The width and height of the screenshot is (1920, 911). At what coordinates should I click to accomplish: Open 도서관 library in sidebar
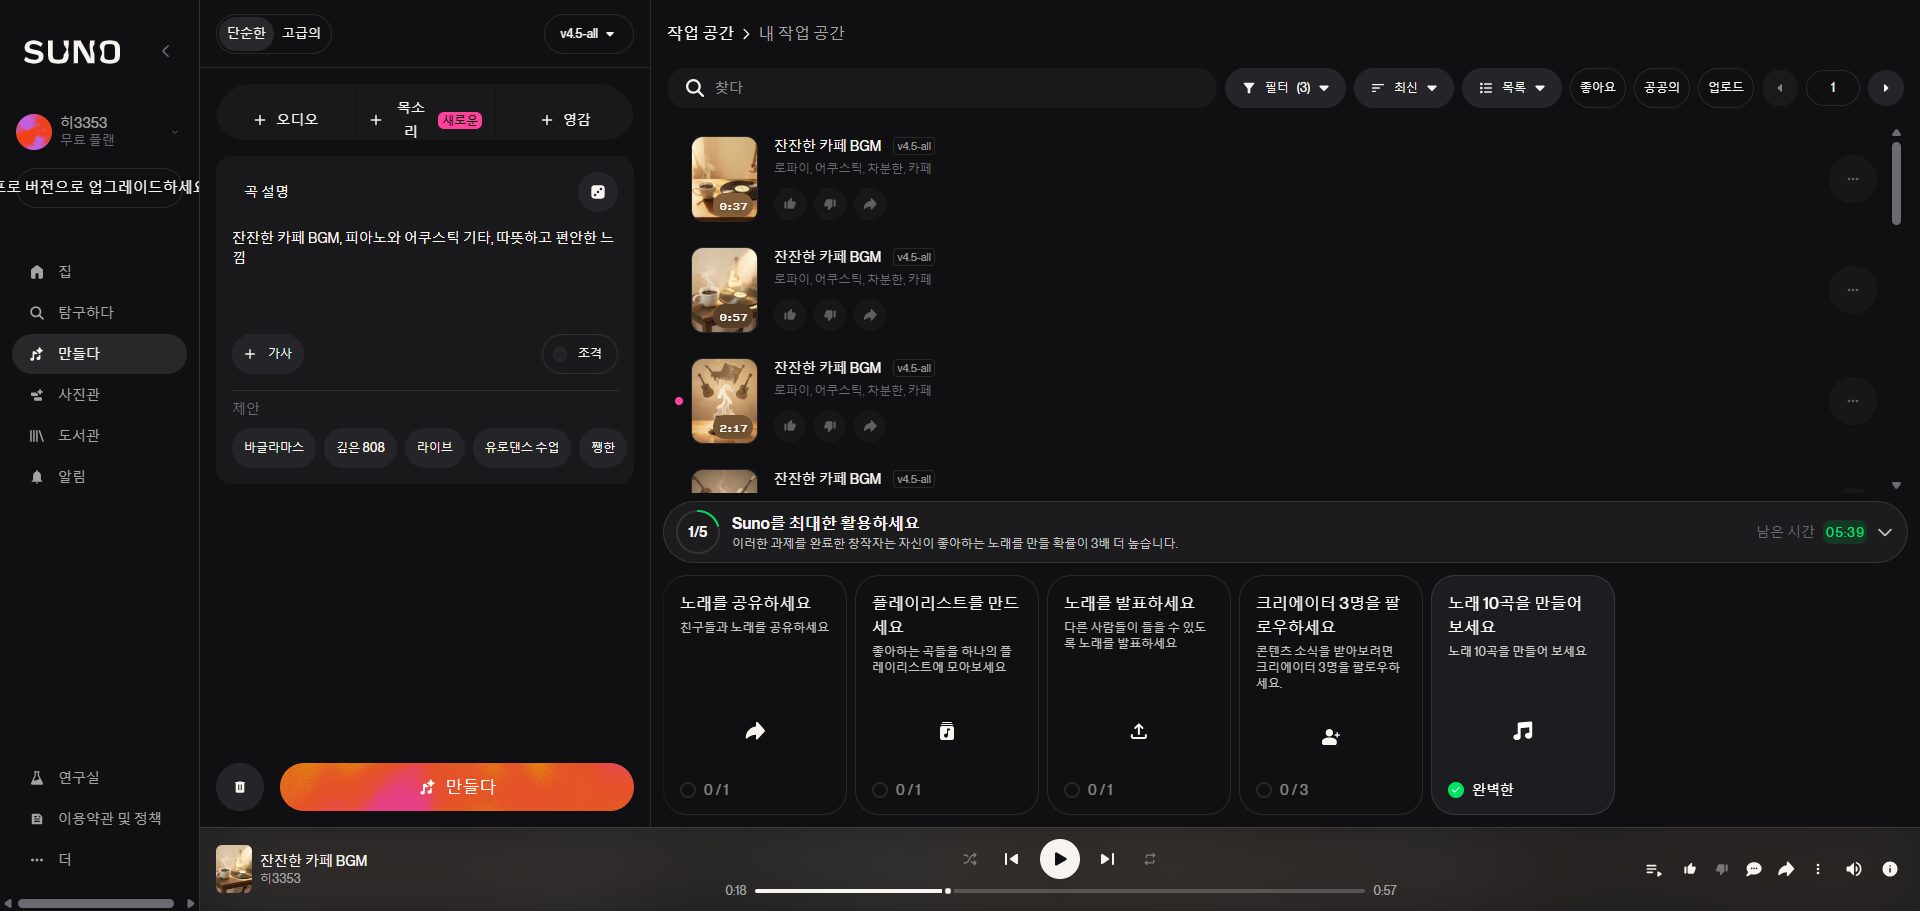pos(99,436)
